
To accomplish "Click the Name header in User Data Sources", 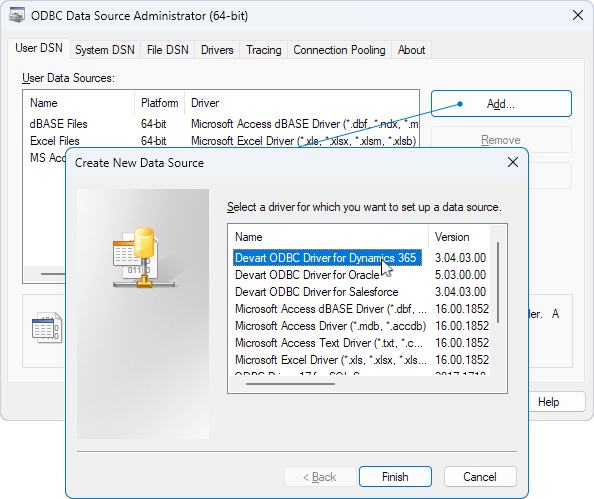I will click(79, 103).
